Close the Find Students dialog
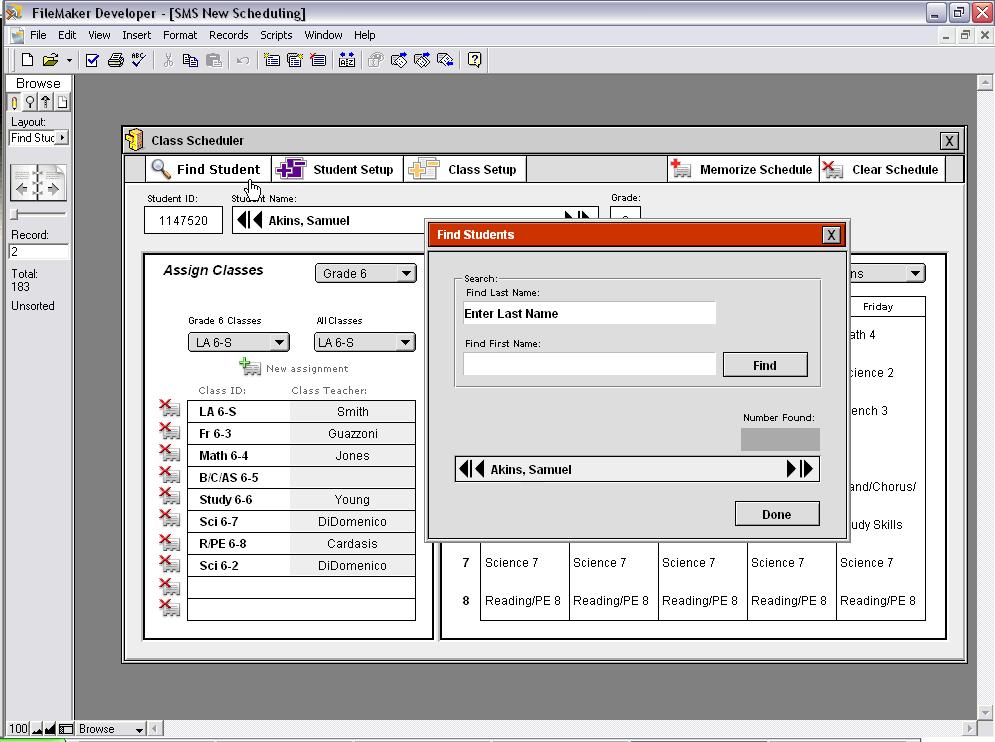This screenshot has height=742, width=995. (831, 235)
